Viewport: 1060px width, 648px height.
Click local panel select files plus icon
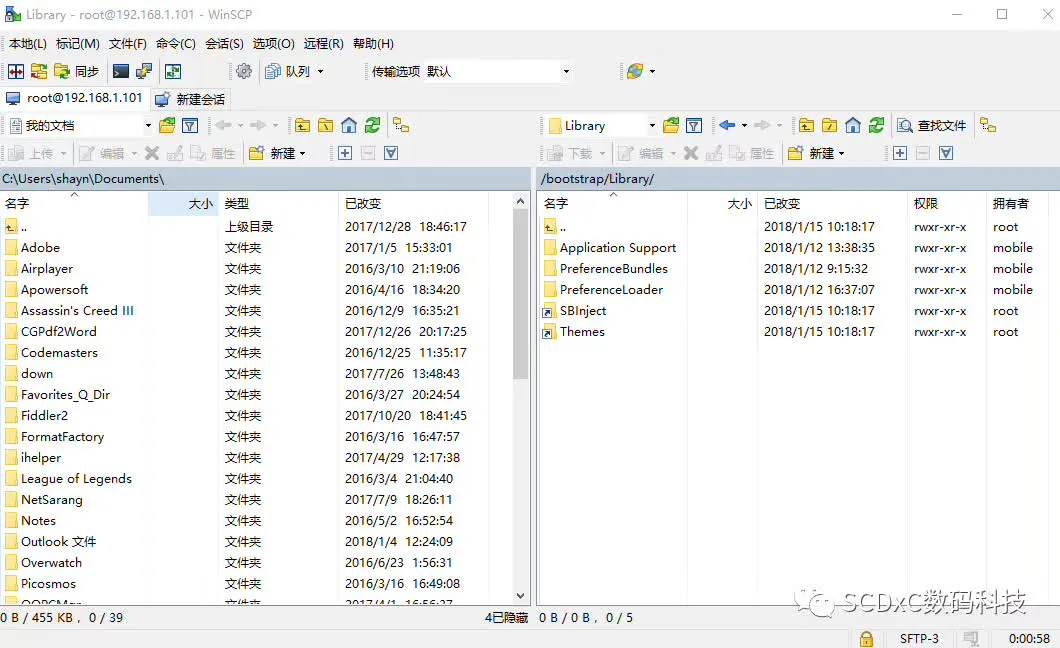[x=345, y=153]
